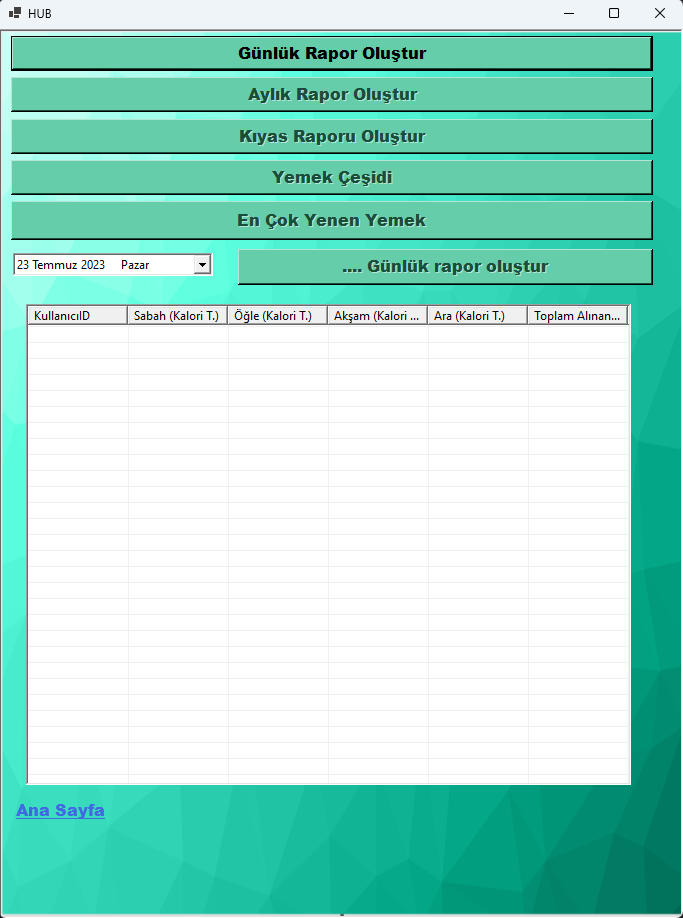The image size is (683, 918).
Task: Open Aylık Rapor Oluştur report
Action: pos(332,94)
